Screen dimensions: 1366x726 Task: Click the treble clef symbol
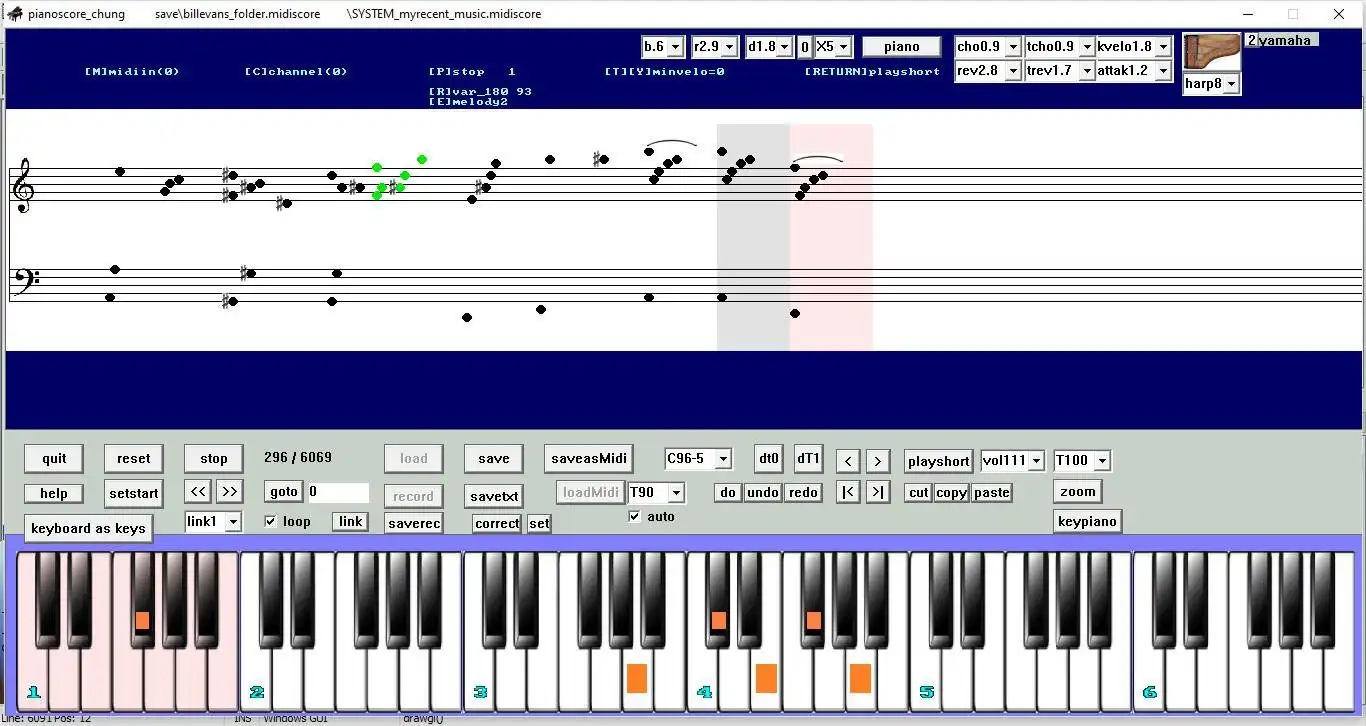click(21, 186)
